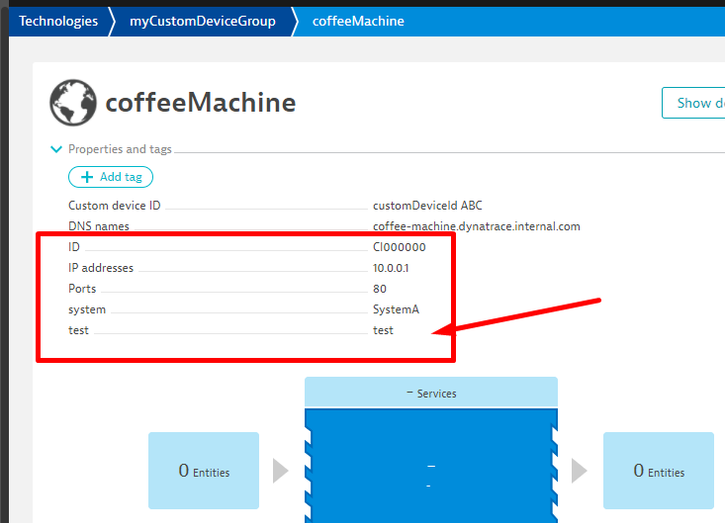Viewport: 725px width, 523px height.
Task: Click the blue Services block
Action: (431, 466)
